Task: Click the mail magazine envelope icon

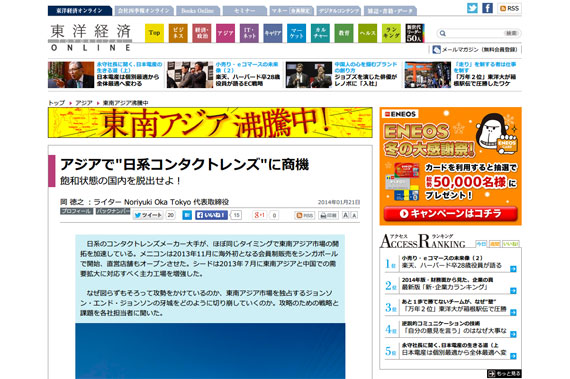Action: pyautogui.click(x=437, y=49)
